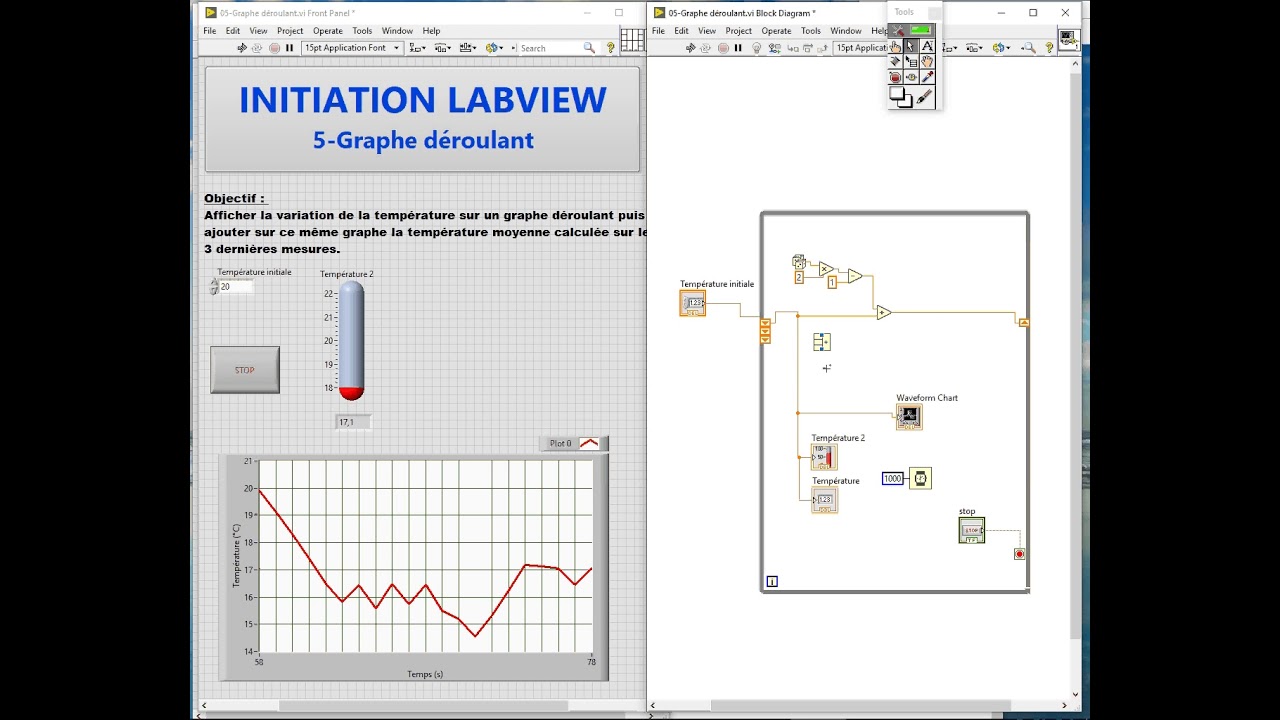Click the loop iteration i terminal

(x=772, y=581)
